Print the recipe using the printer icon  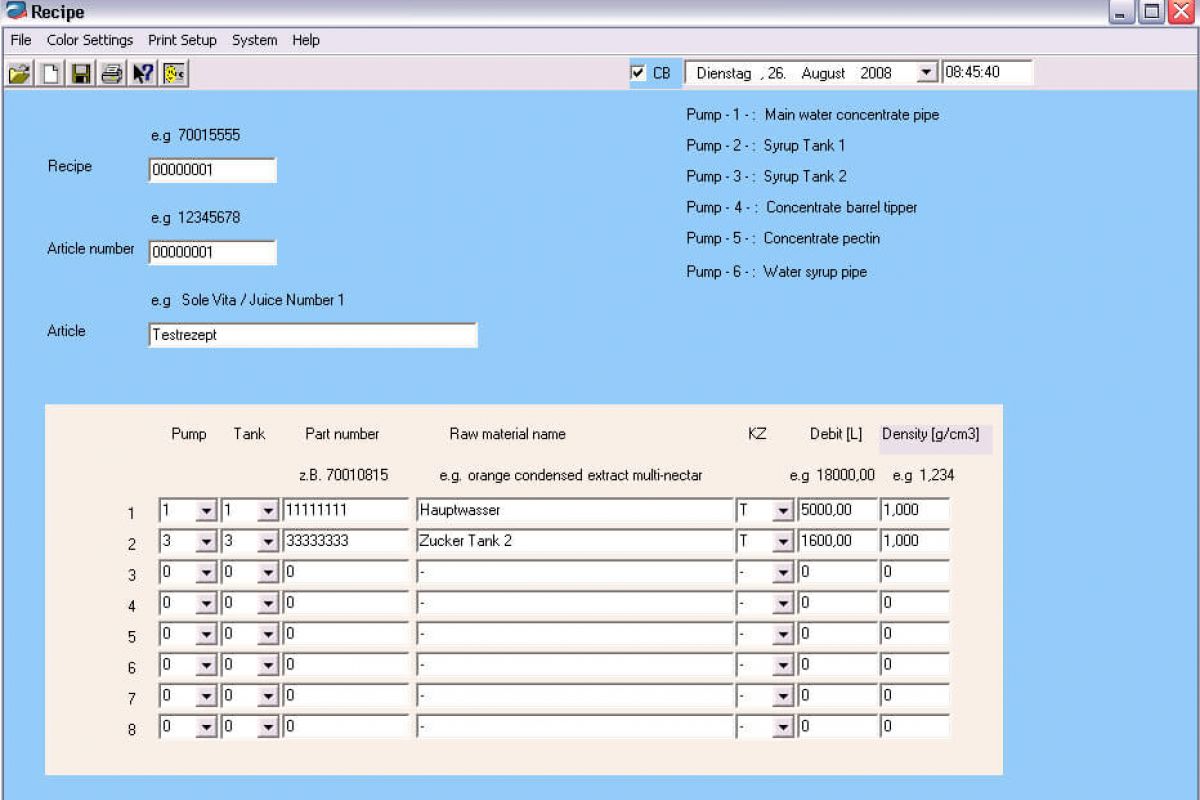[112, 73]
